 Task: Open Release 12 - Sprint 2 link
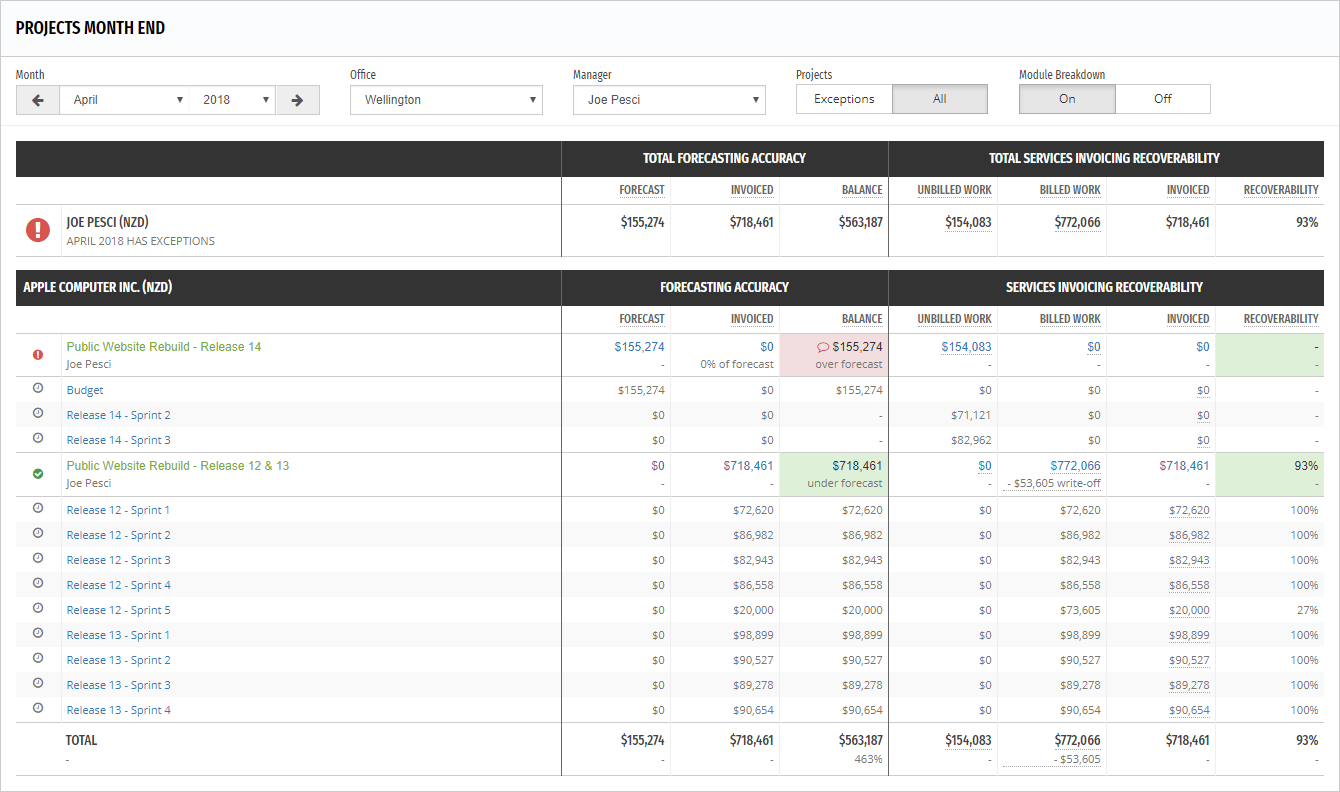pos(119,535)
